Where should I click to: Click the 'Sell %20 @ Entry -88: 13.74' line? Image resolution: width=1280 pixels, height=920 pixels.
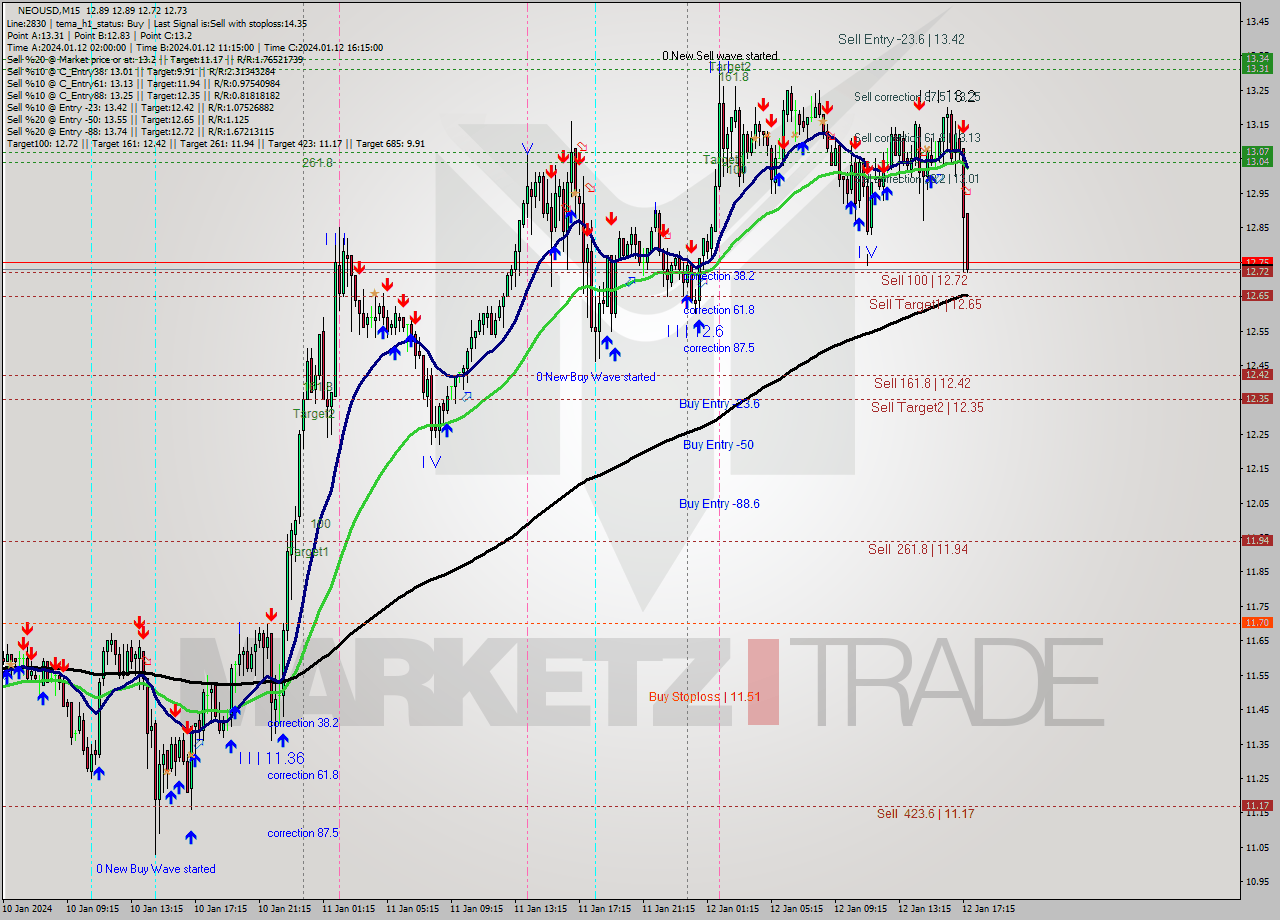coord(140,132)
